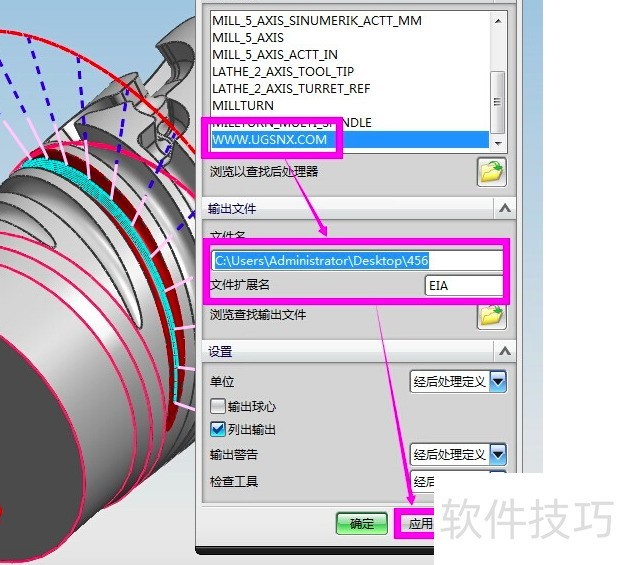Click the browse output file folder icon
620x565 pixels.
tap(491, 316)
